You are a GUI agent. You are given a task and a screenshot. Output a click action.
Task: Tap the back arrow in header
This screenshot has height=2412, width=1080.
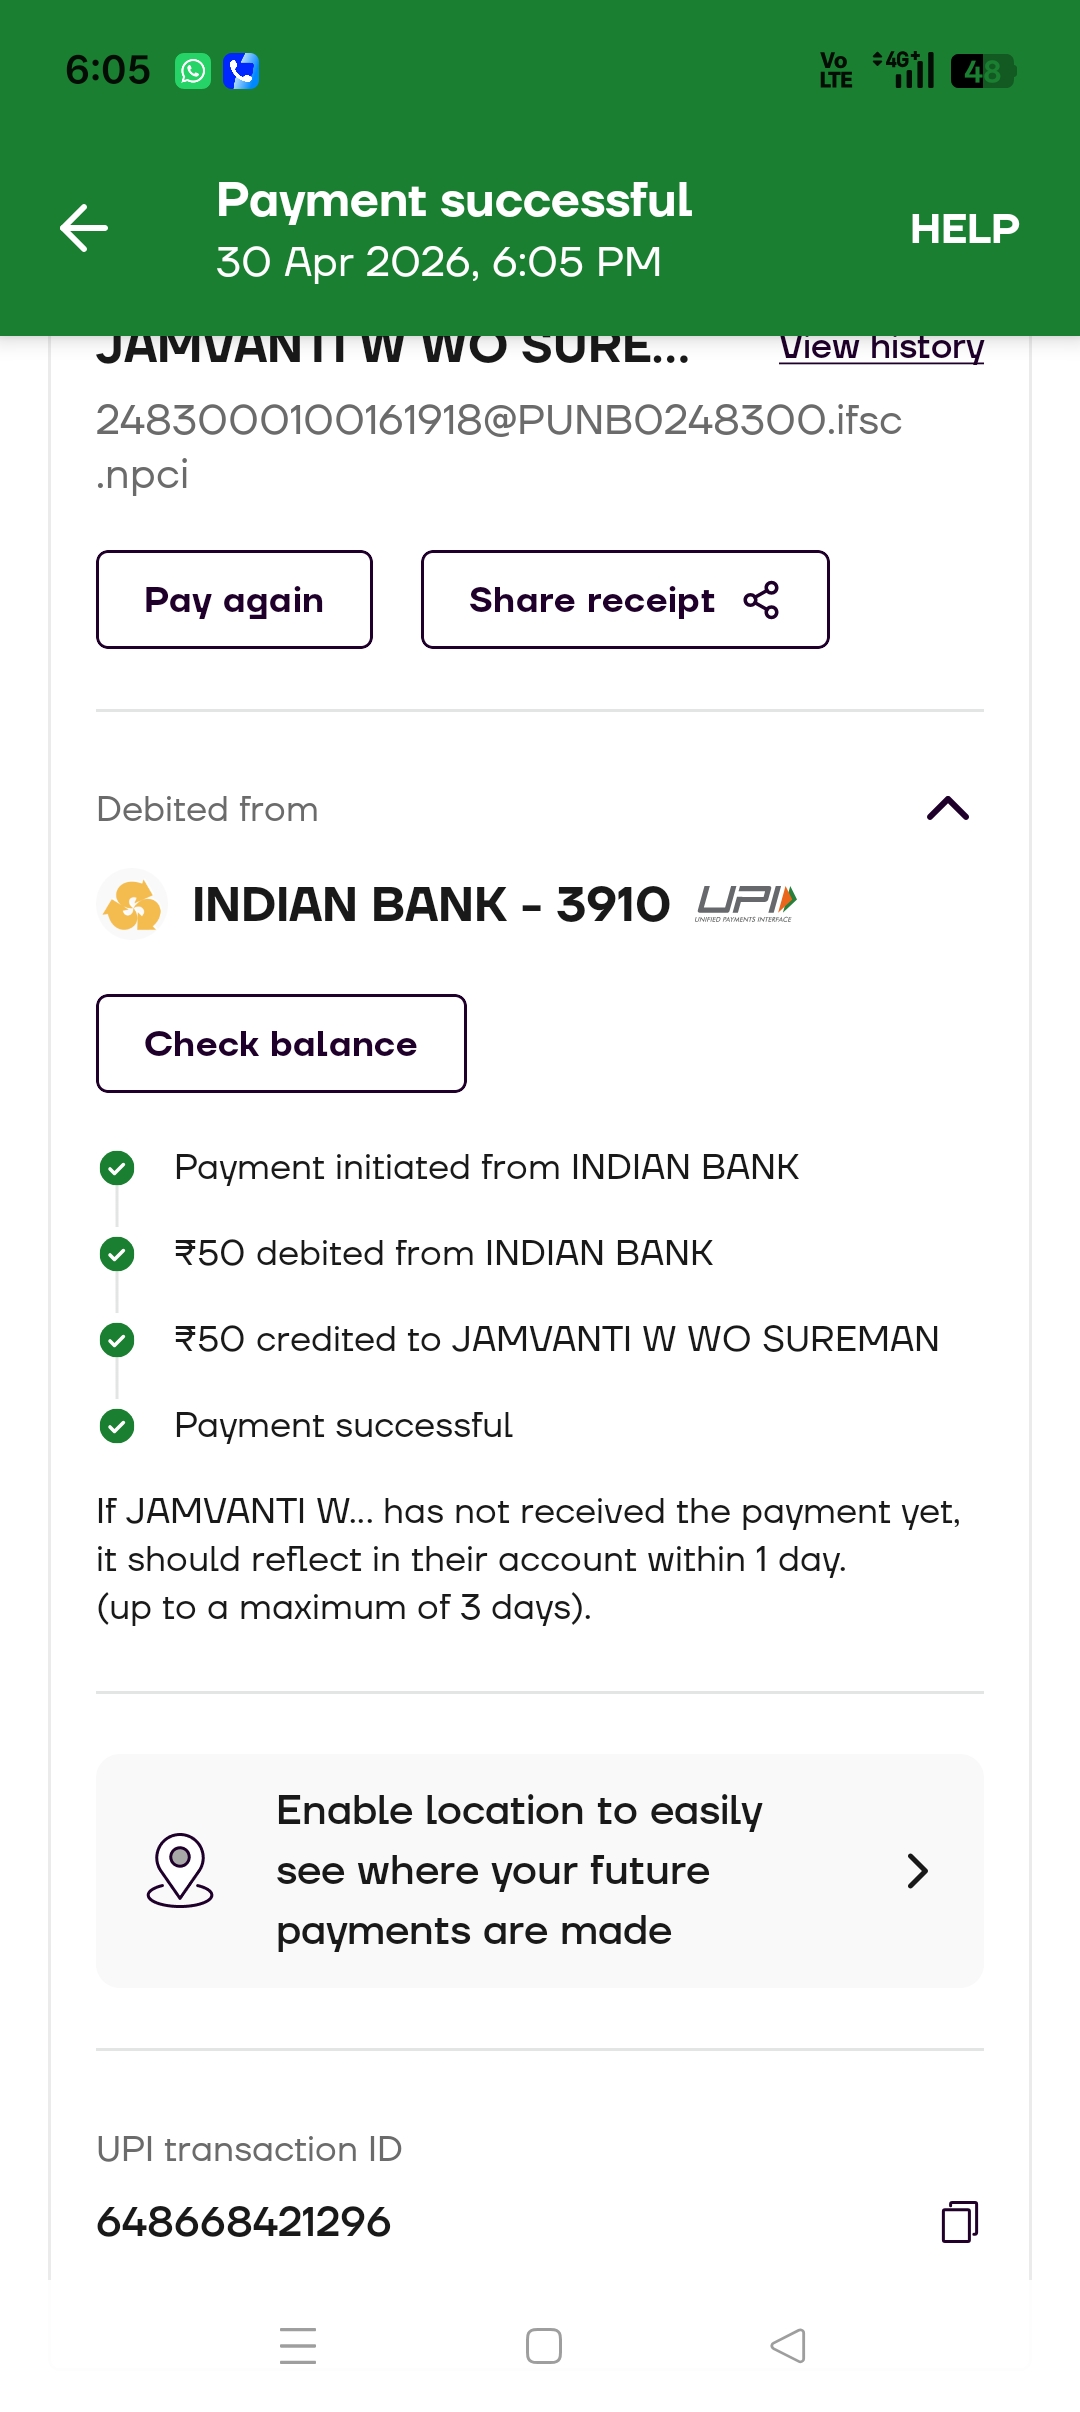point(84,228)
